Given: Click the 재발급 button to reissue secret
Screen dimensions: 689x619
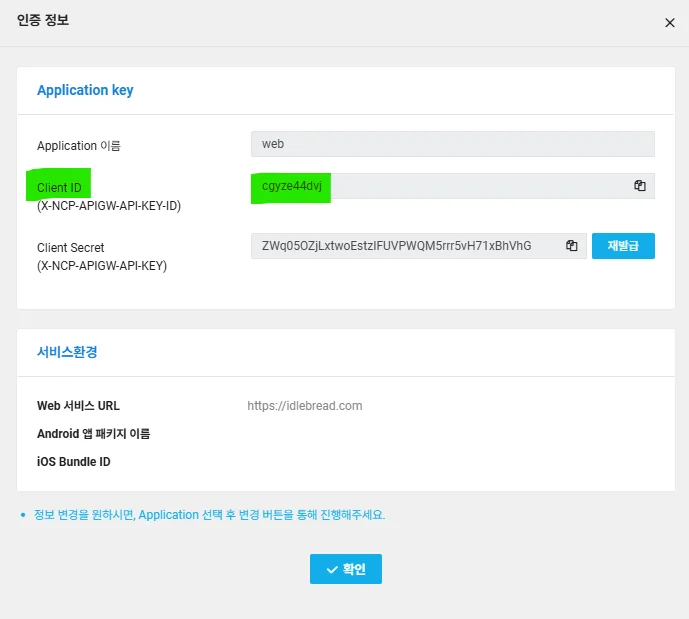Looking at the screenshot, I should tap(623, 246).
